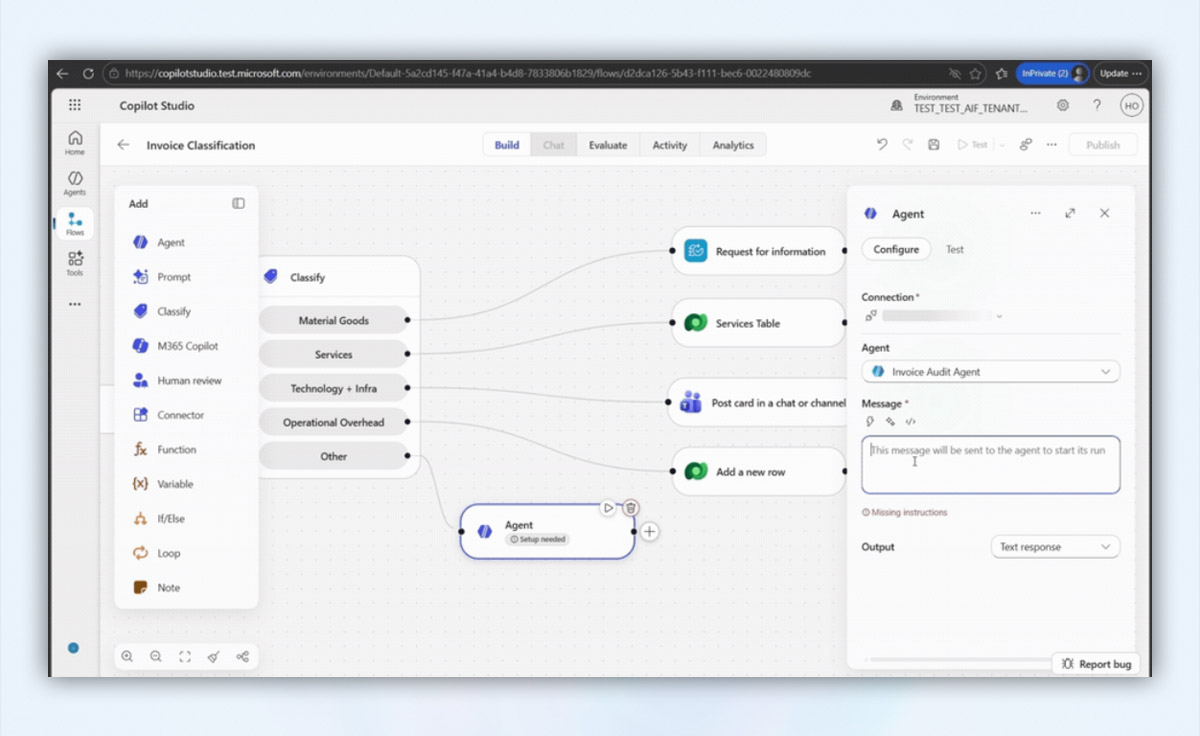Open the HO account avatar menu
Screen dimensions: 1200x736
1131,105
